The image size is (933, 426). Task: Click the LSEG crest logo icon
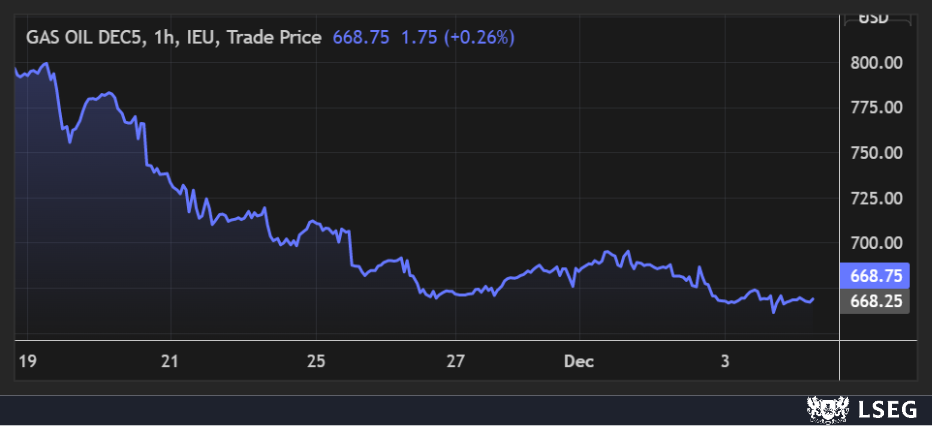822,408
